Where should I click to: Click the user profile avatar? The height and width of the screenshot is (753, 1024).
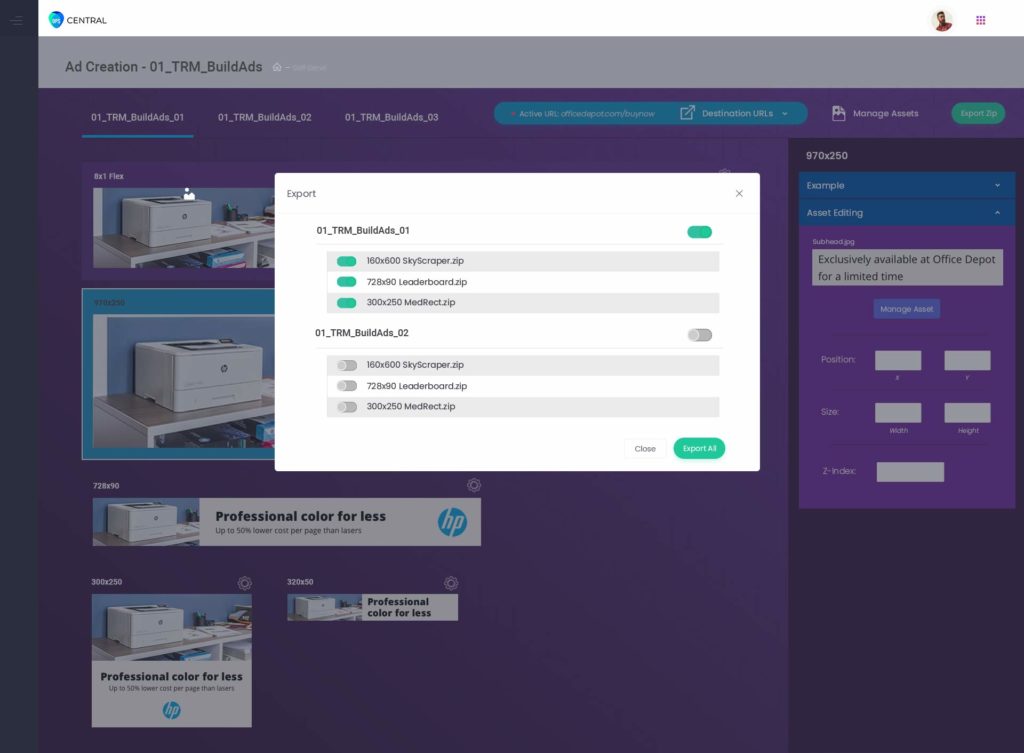[941, 20]
